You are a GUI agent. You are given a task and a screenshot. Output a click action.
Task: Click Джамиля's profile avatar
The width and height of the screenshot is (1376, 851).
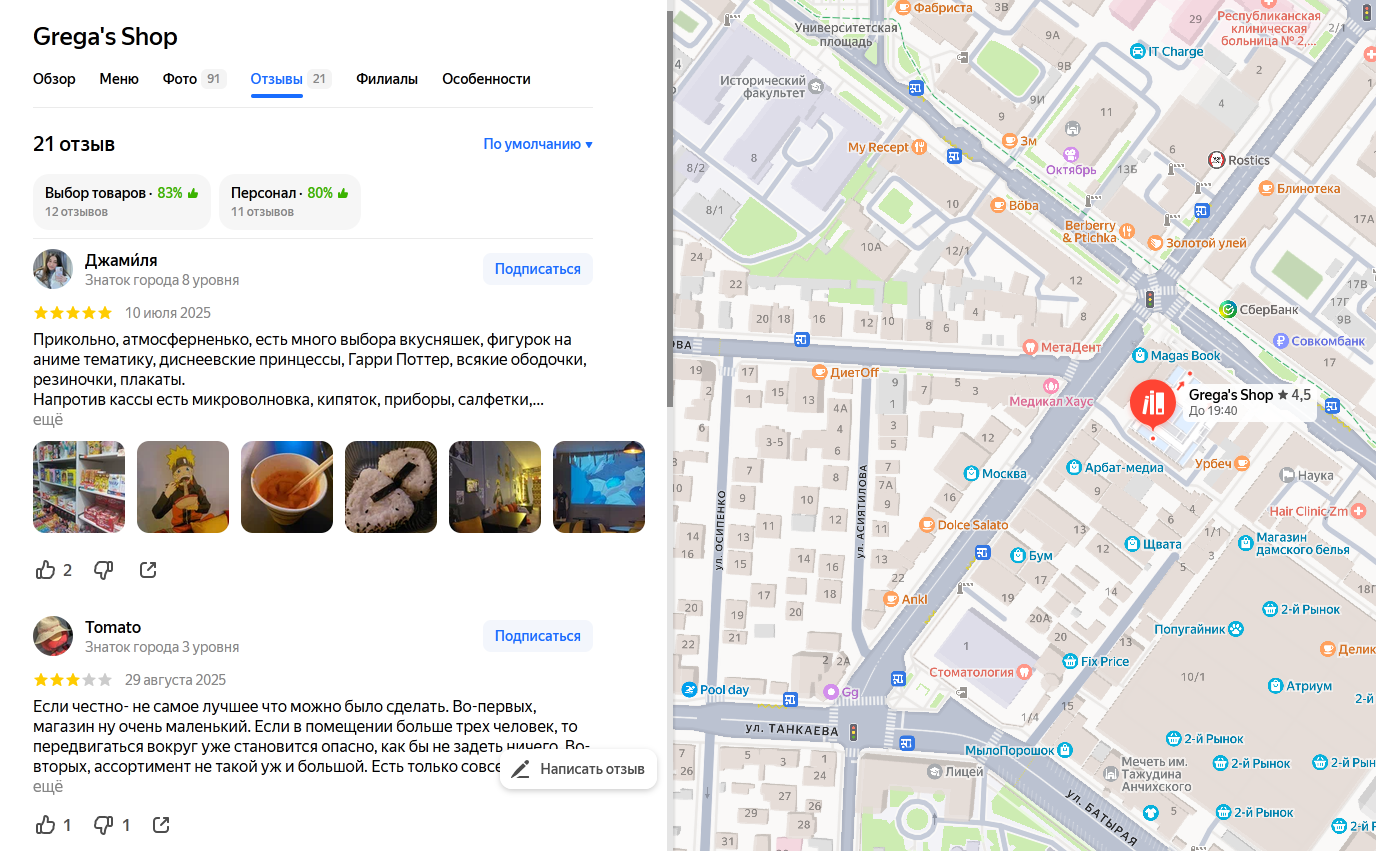click(x=53, y=269)
